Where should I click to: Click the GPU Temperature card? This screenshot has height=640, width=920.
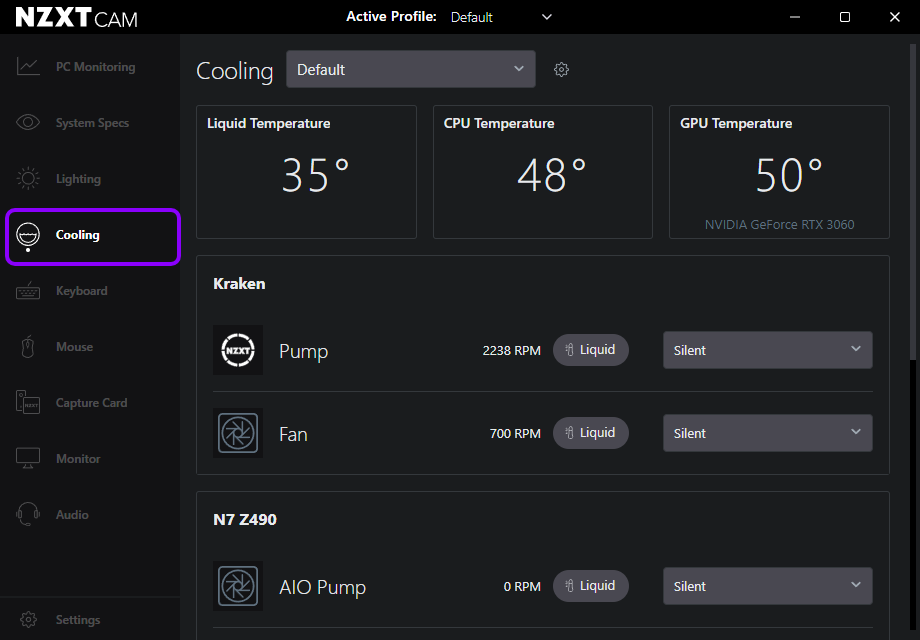779,172
